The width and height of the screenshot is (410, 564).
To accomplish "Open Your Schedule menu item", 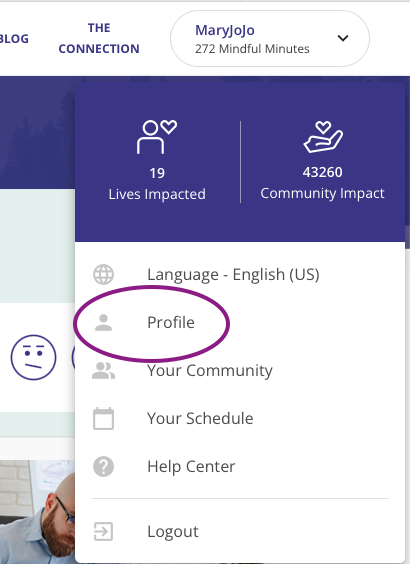I will point(240,418).
